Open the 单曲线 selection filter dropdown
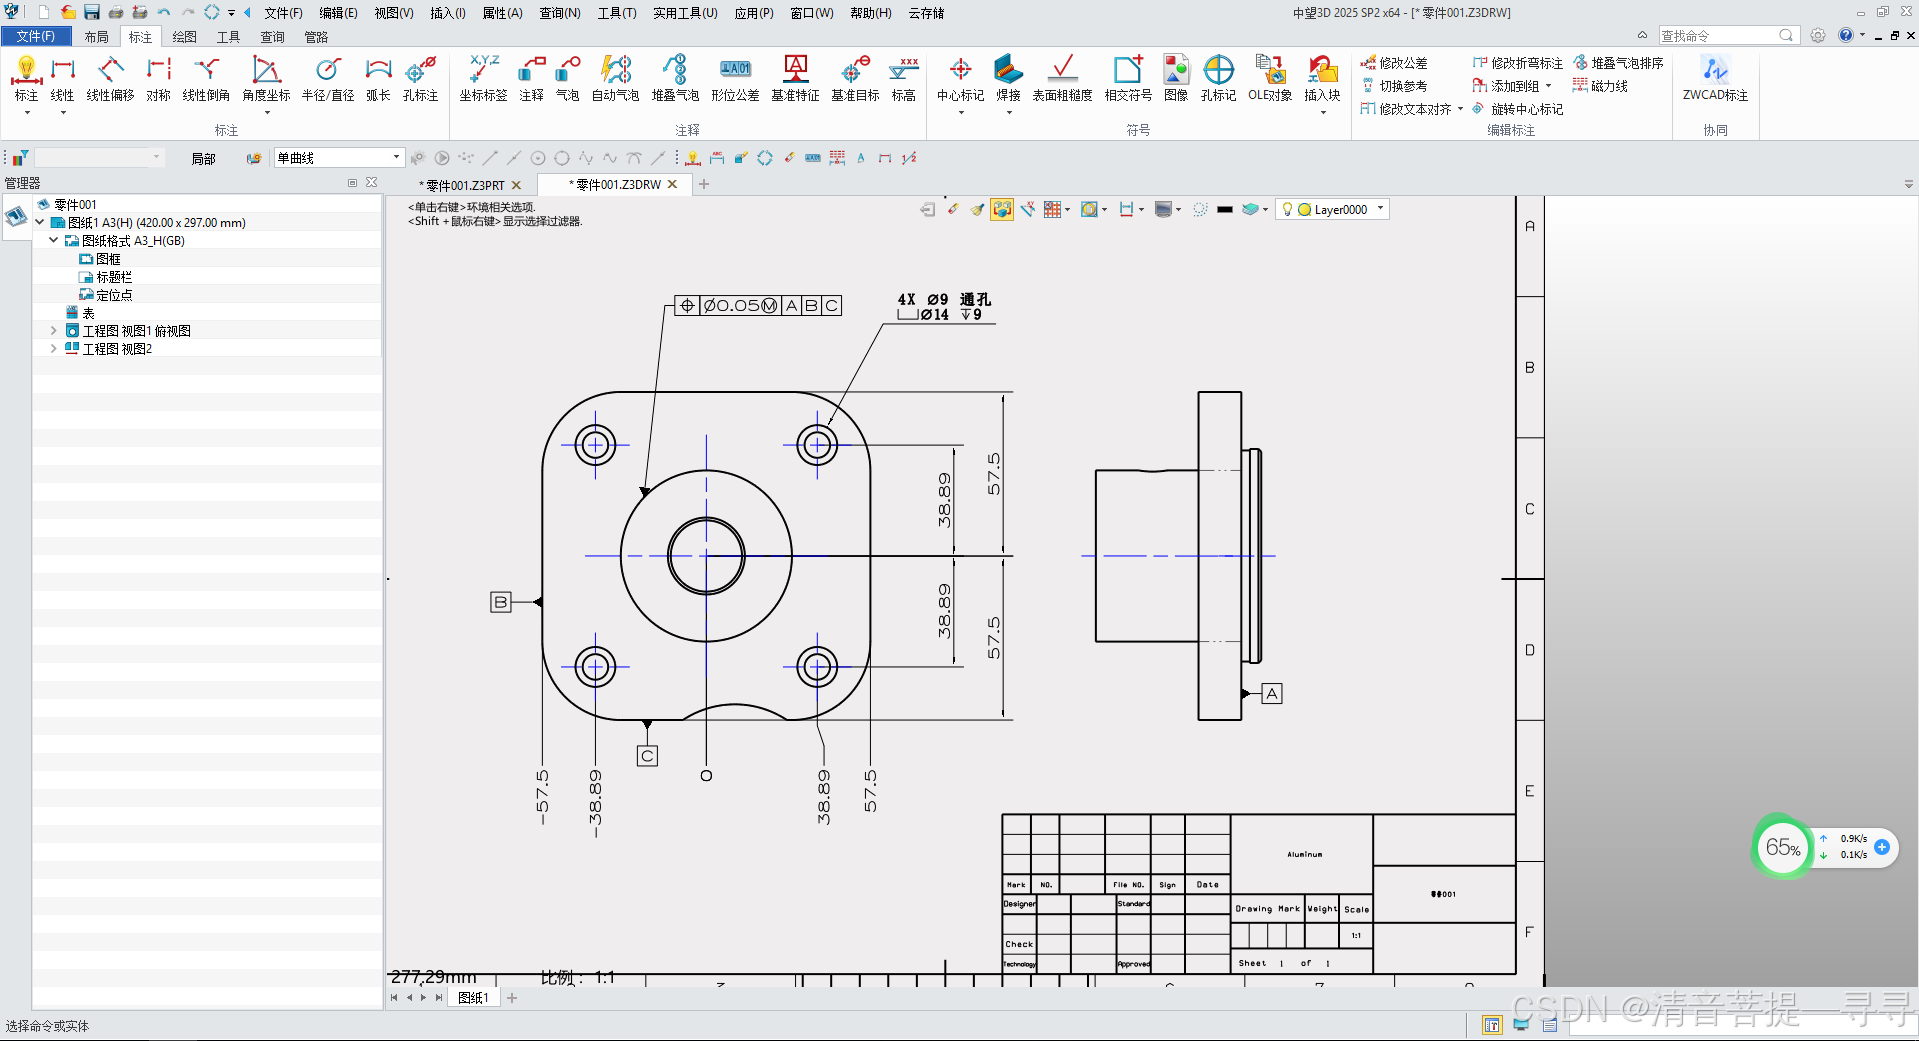1919x1041 pixels. [396, 157]
